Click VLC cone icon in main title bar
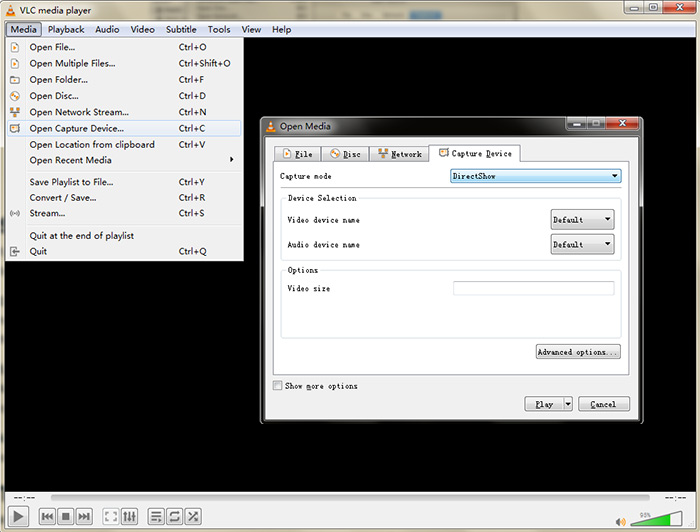700x532 pixels. pyautogui.click(x=10, y=10)
